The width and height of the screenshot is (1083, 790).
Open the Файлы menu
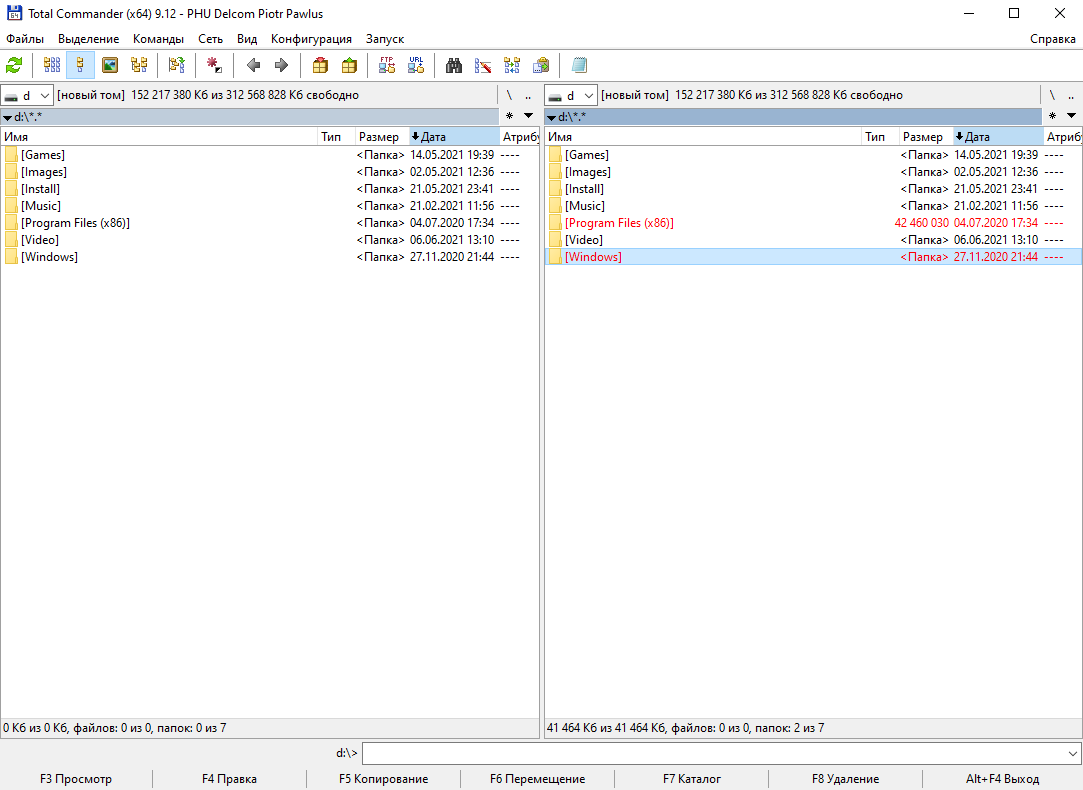25,39
